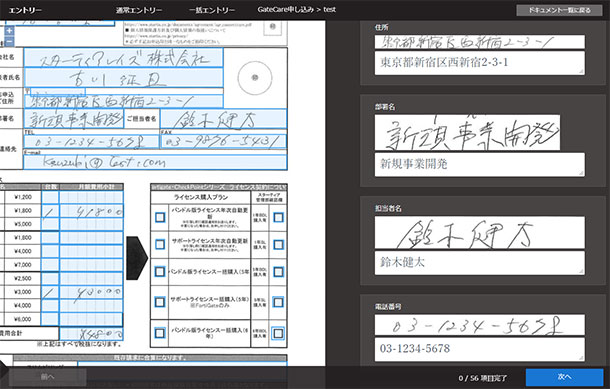This screenshot has width=610, height=389.
Task: Select handwritten phone image in 電話番号 panel
Action: (x=480, y=325)
